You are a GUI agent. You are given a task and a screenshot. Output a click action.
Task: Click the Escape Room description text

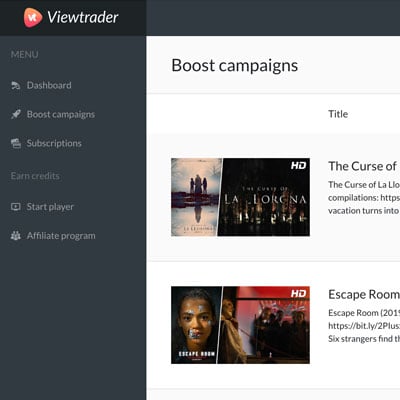tap(364, 326)
